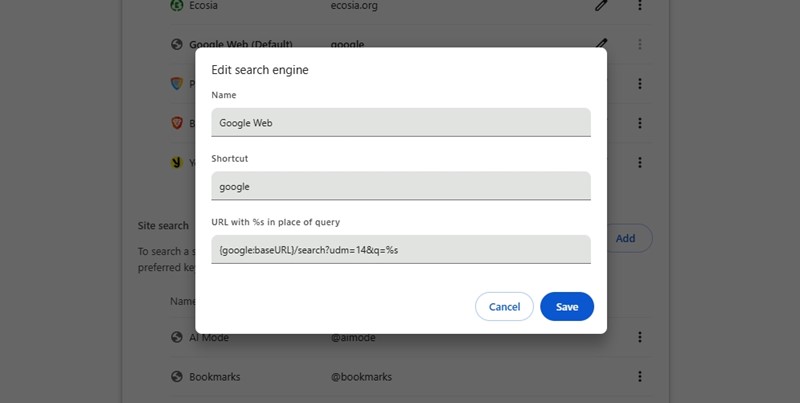Click the globe icon beside Google Web (Default)
This screenshot has width=800, height=403.
point(177,45)
